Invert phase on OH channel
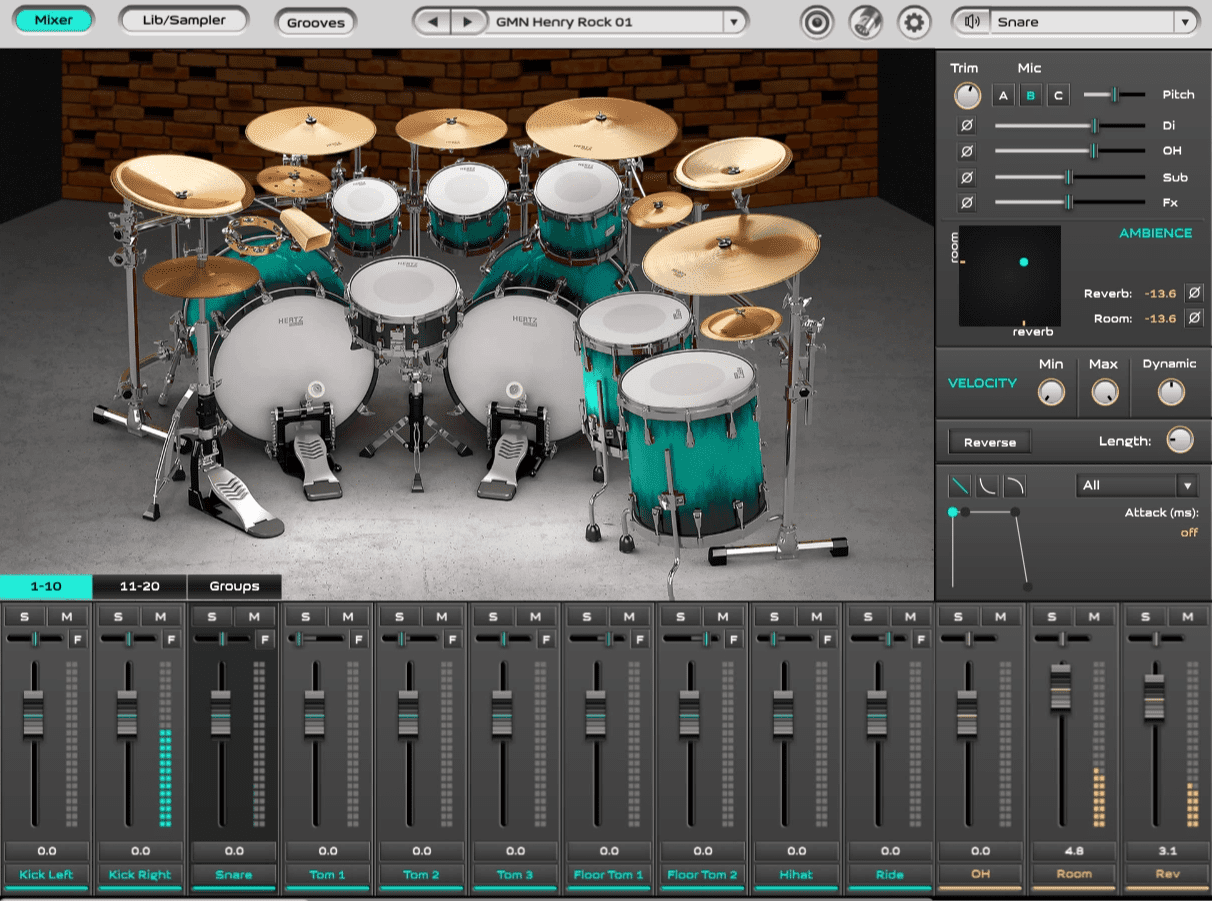The height and width of the screenshot is (901, 1212). tap(967, 151)
